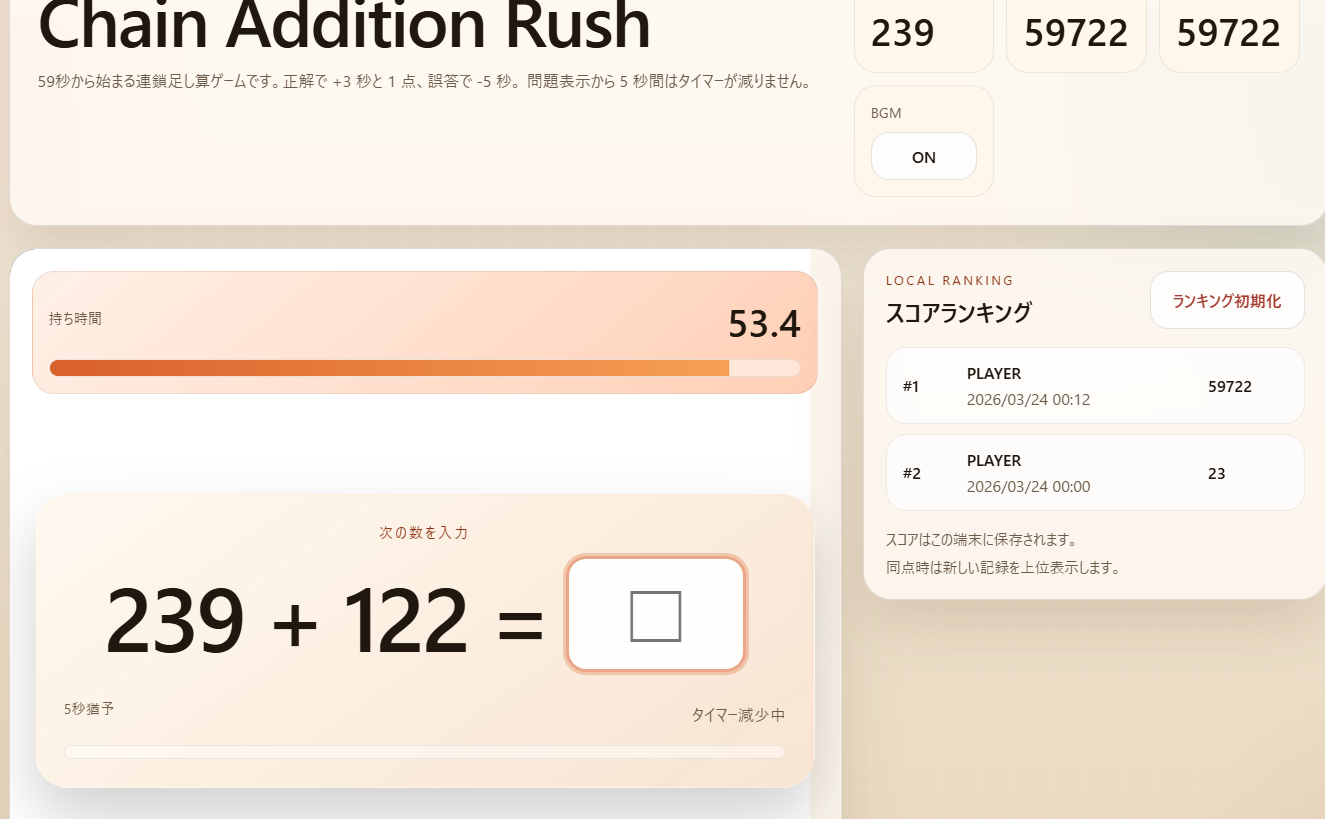Focus the answer input box
The height and width of the screenshot is (819, 1325).
click(655, 615)
